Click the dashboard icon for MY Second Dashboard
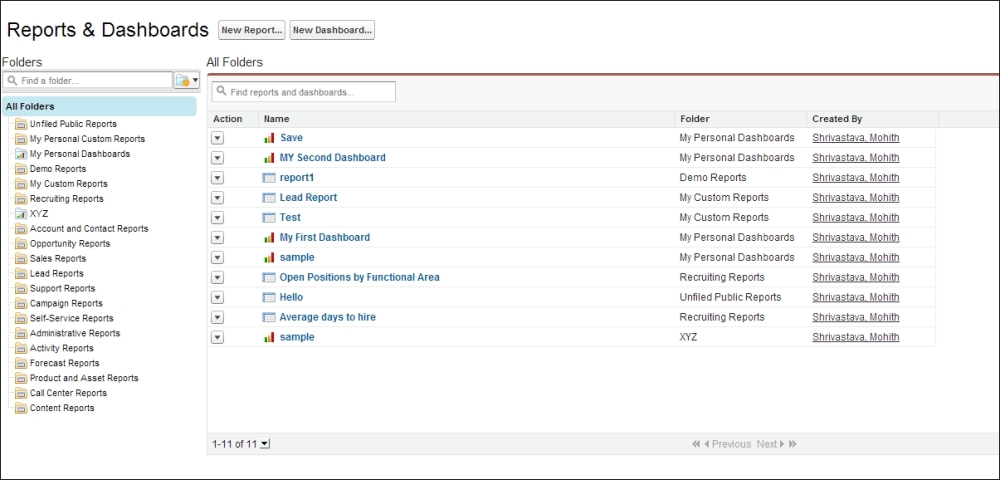 [x=268, y=158]
